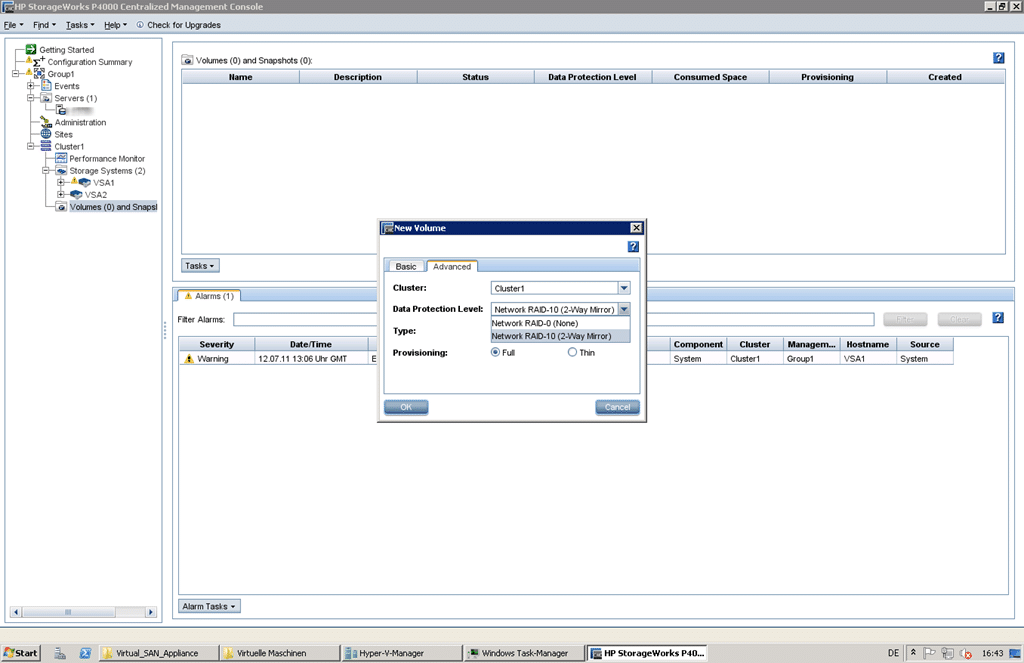Open the Help menu

pyautogui.click(x=115, y=25)
